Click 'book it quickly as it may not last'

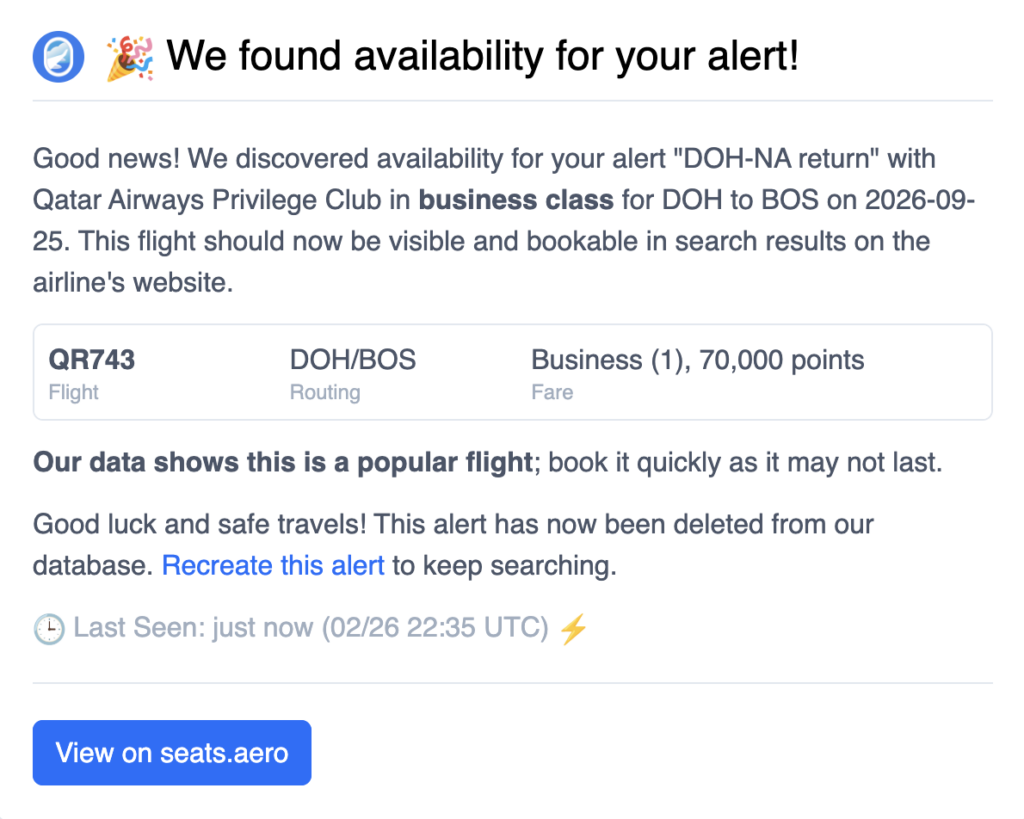(745, 463)
